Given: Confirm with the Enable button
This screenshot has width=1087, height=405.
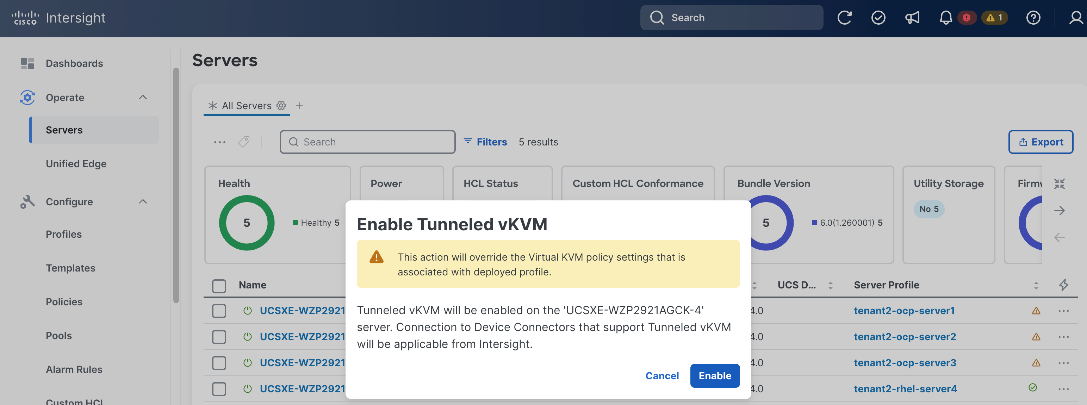Looking at the screenshot, I should [x=715, y=375].
